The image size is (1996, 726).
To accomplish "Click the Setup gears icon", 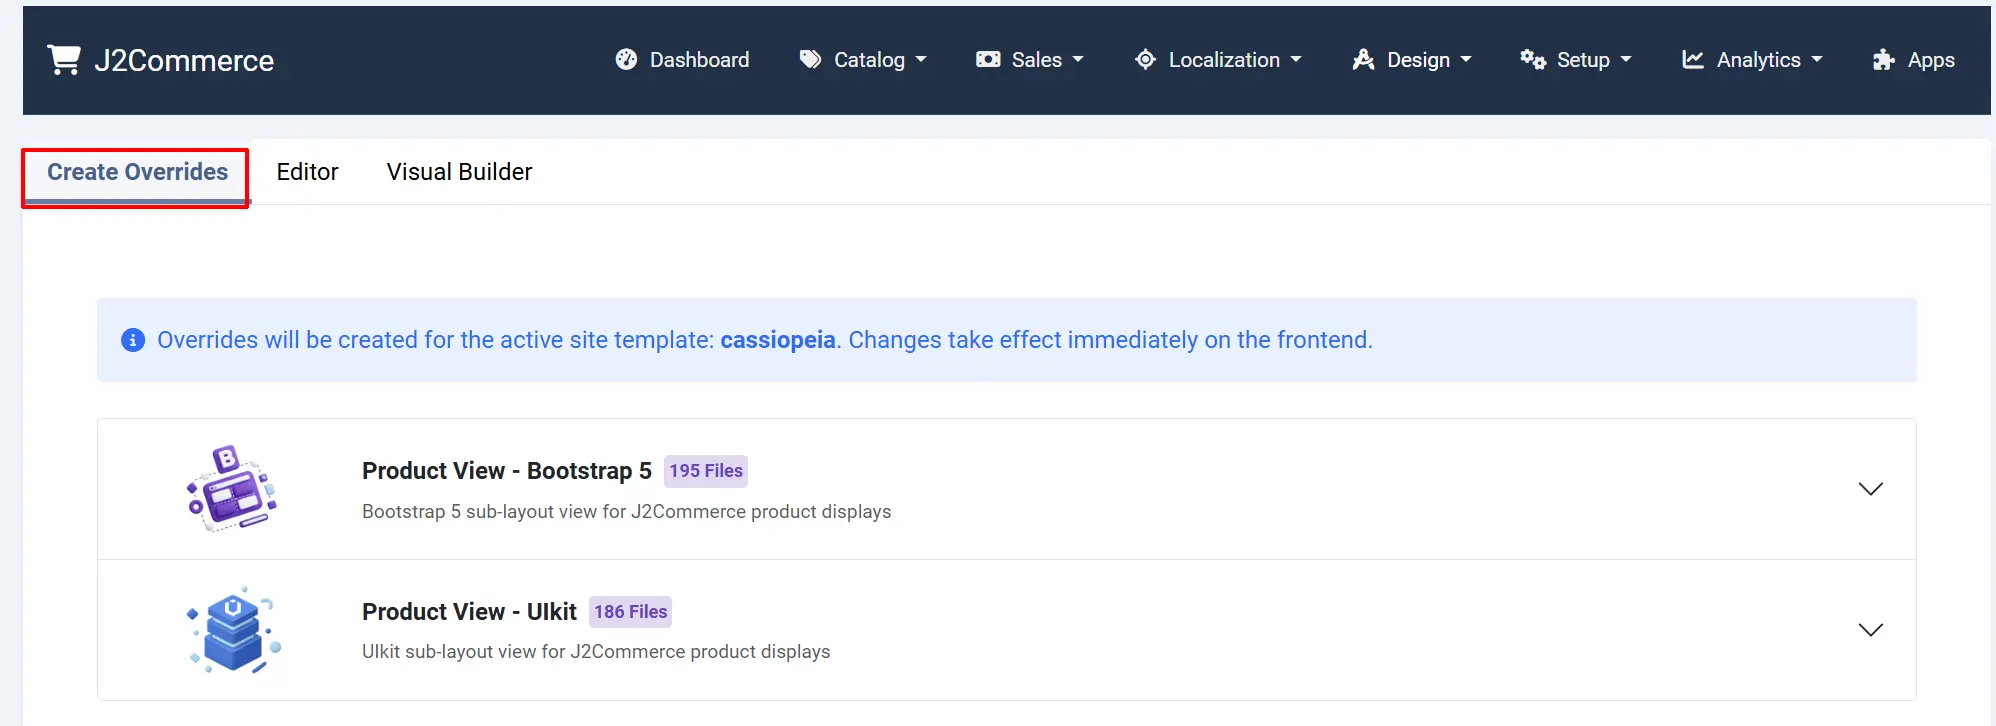I will [1533, 60].
